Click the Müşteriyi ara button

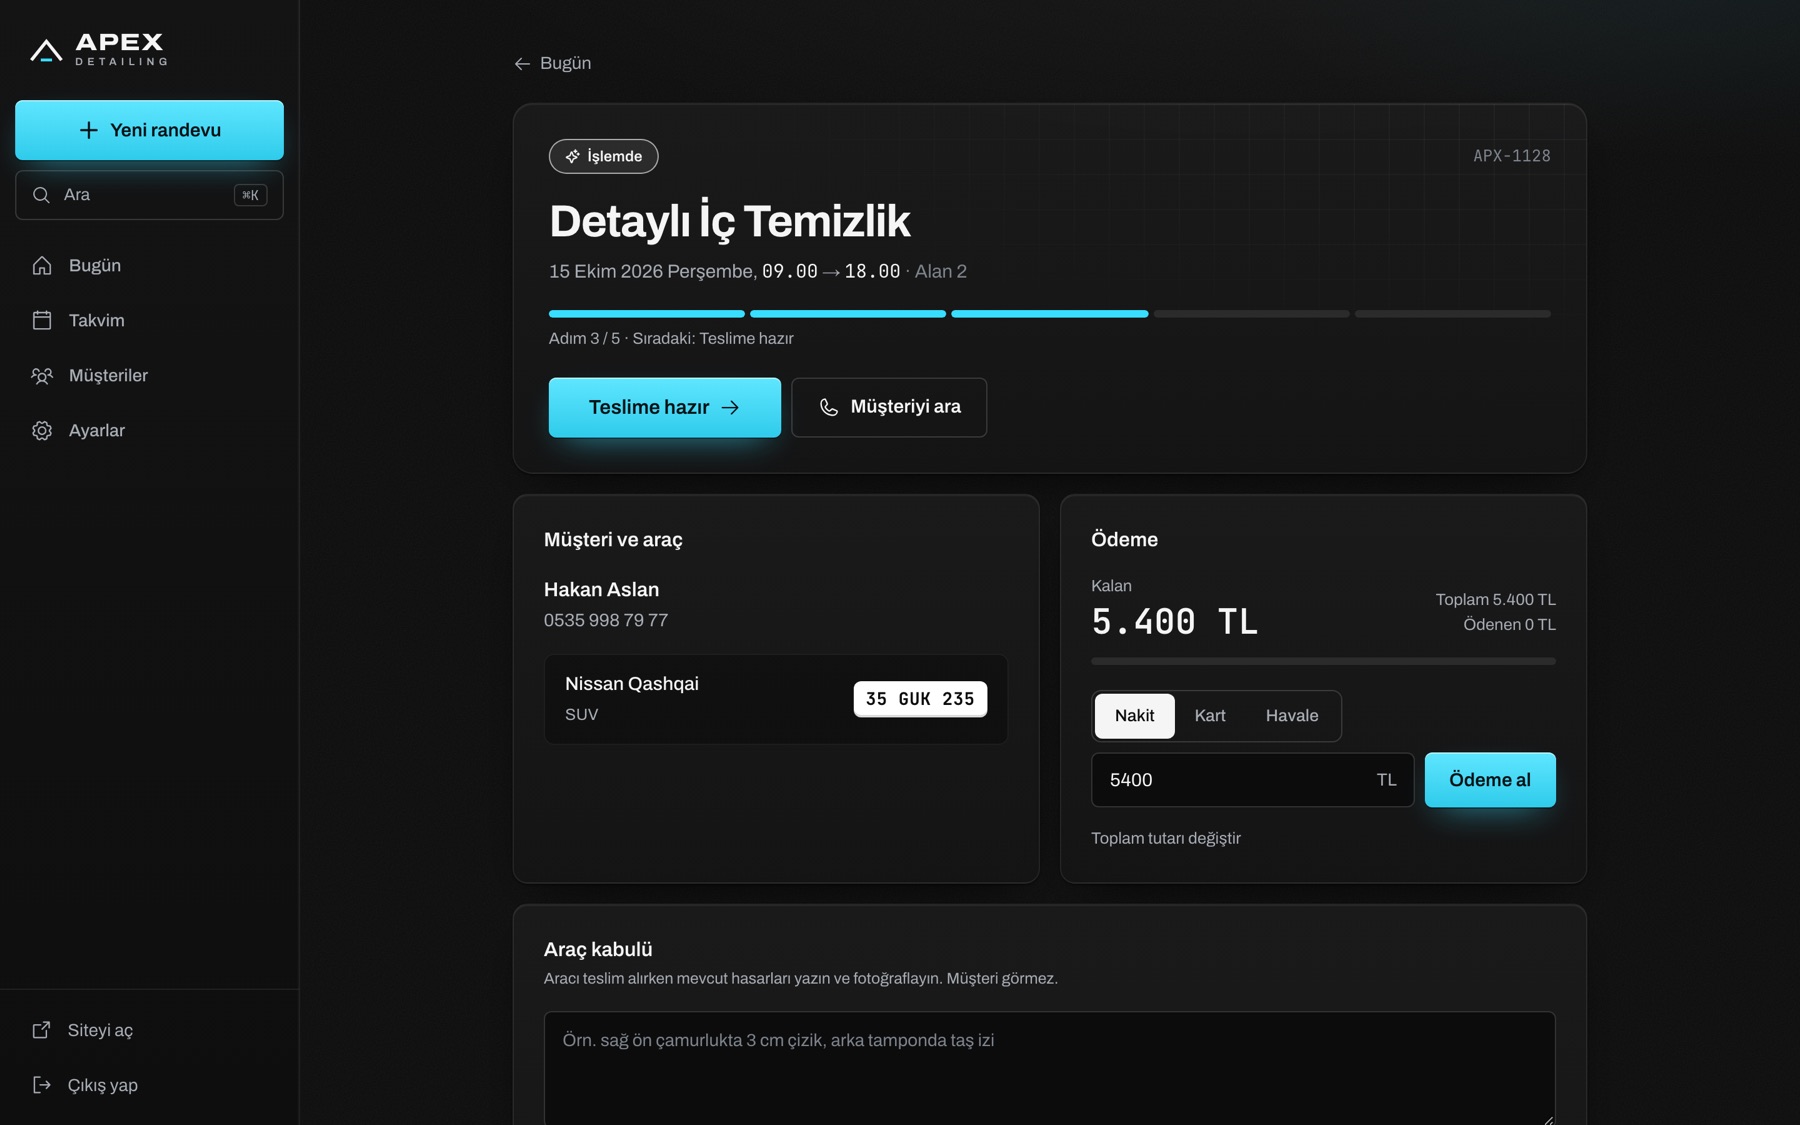(889, 407)
